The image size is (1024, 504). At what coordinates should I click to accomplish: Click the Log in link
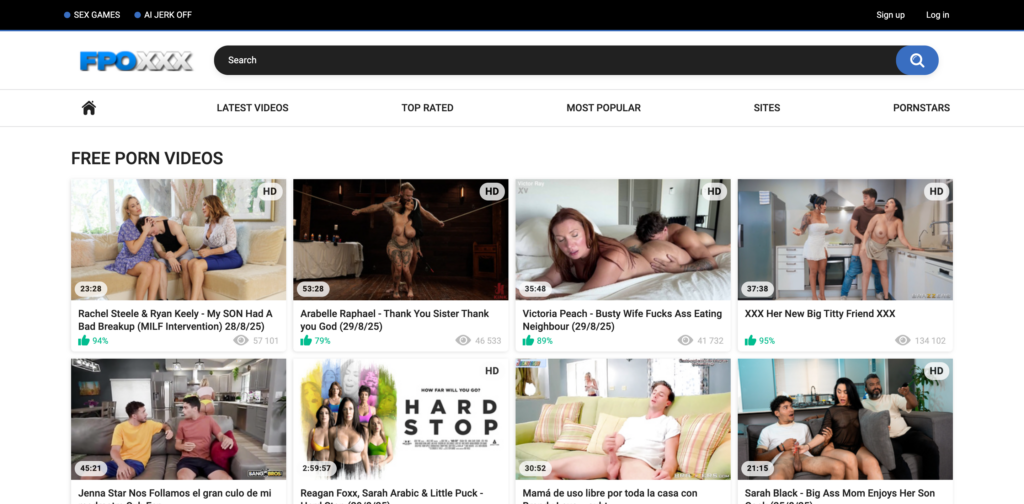(x=937, y=15)
